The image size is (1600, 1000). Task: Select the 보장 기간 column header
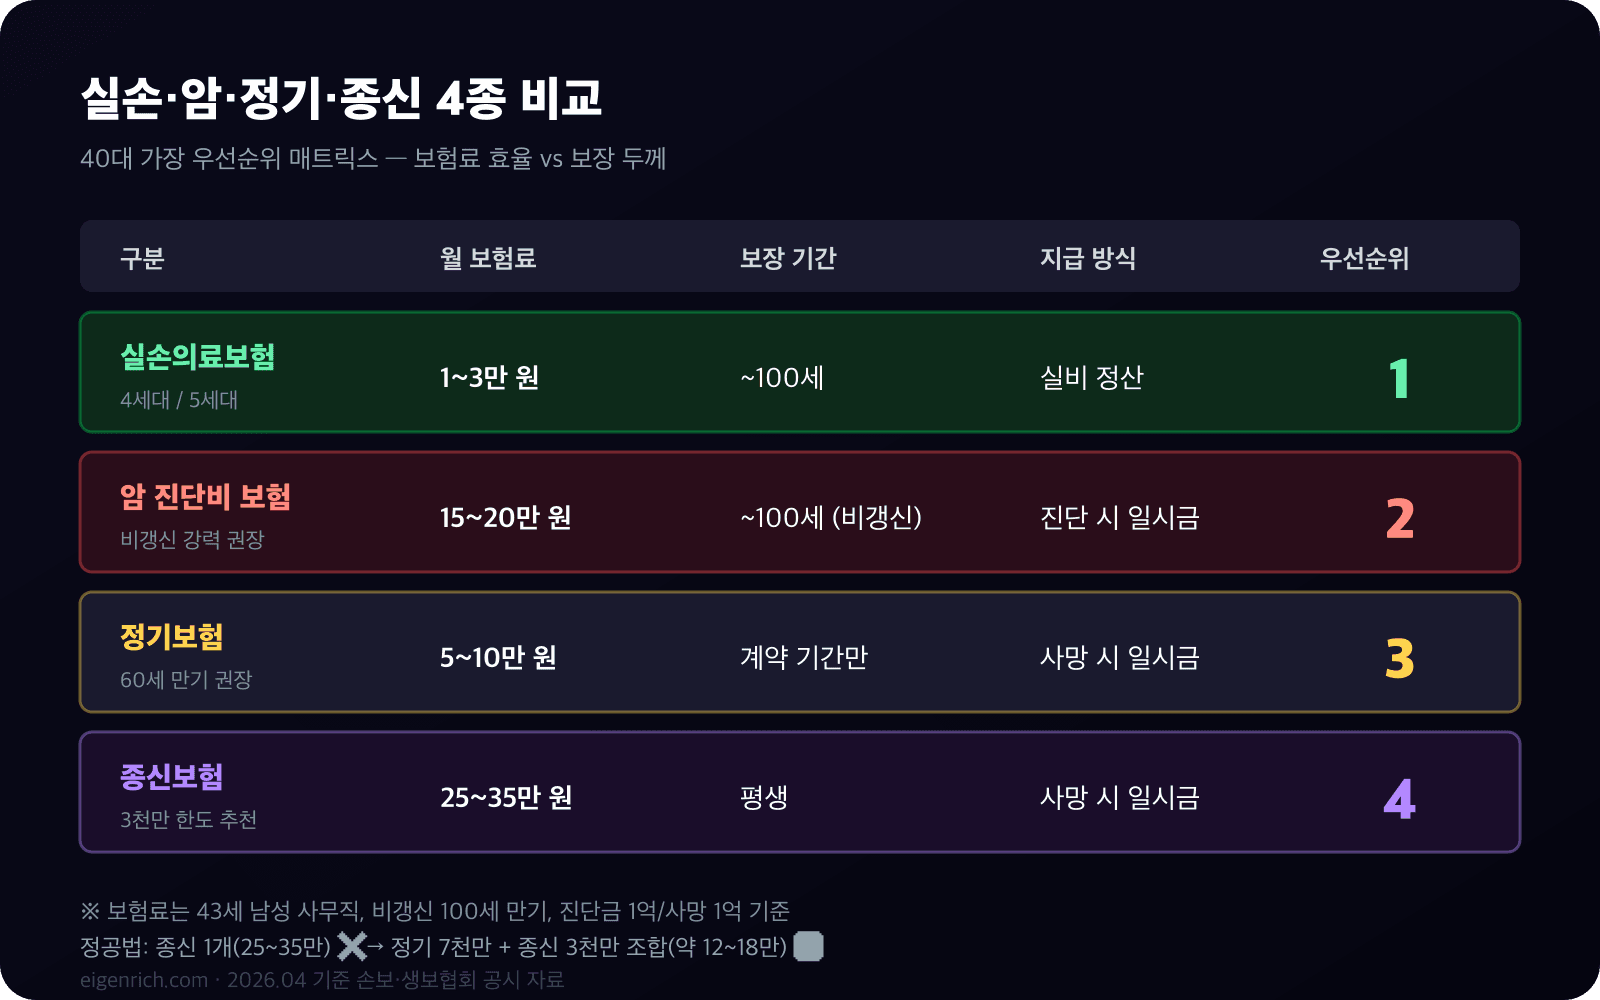point(788,258)
